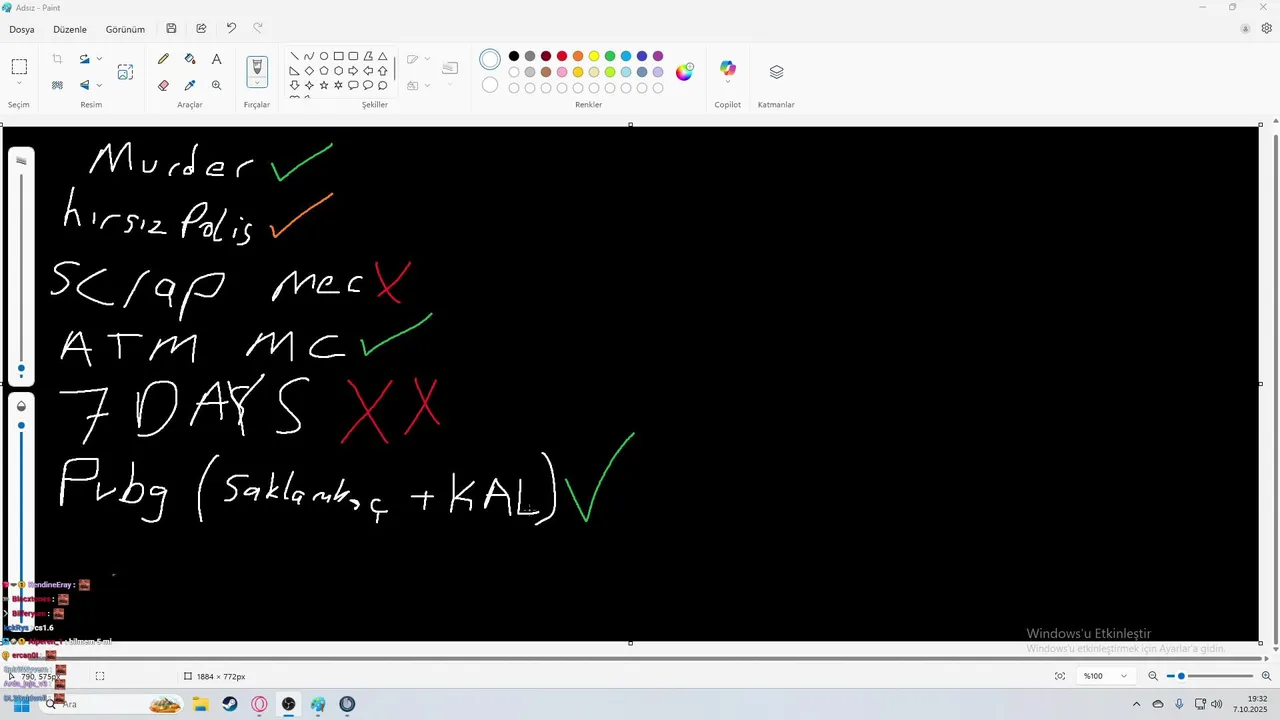Click the background removal icon

[x=57, y=85]
